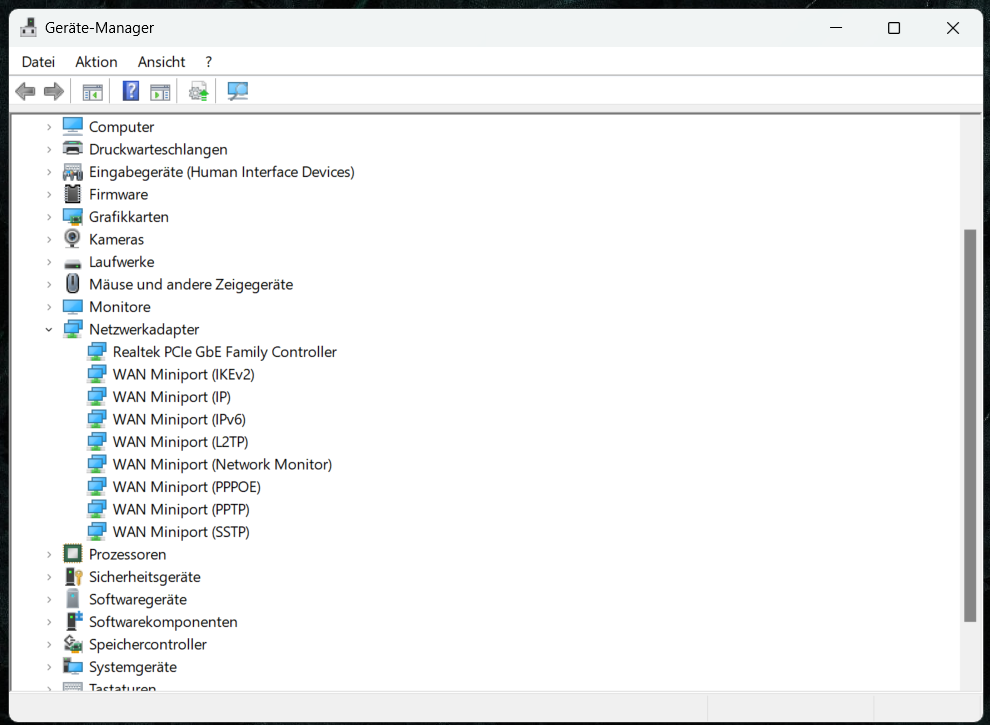
Task: Toggle the action pane toolbar icon
Action: [160, 92]
